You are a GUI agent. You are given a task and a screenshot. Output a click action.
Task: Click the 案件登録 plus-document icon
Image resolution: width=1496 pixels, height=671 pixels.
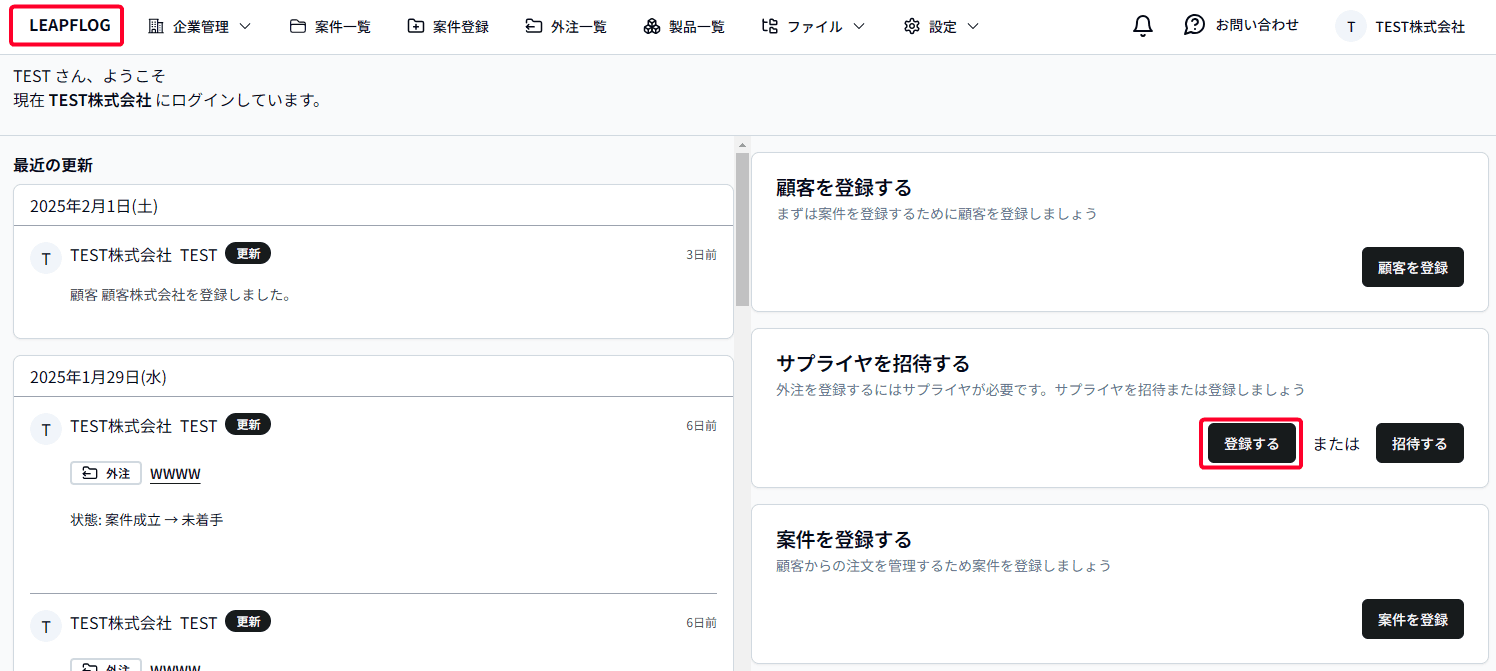click(414, 25)
